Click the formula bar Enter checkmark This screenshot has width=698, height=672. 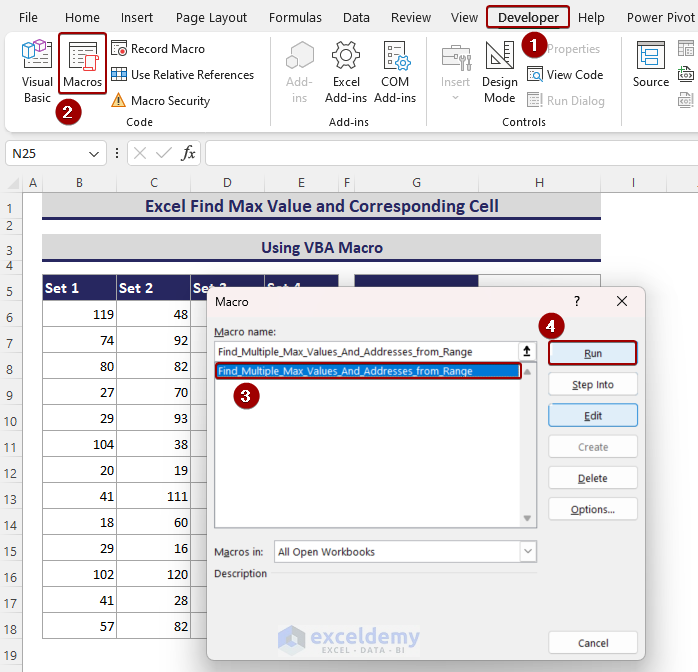point(163,154)
